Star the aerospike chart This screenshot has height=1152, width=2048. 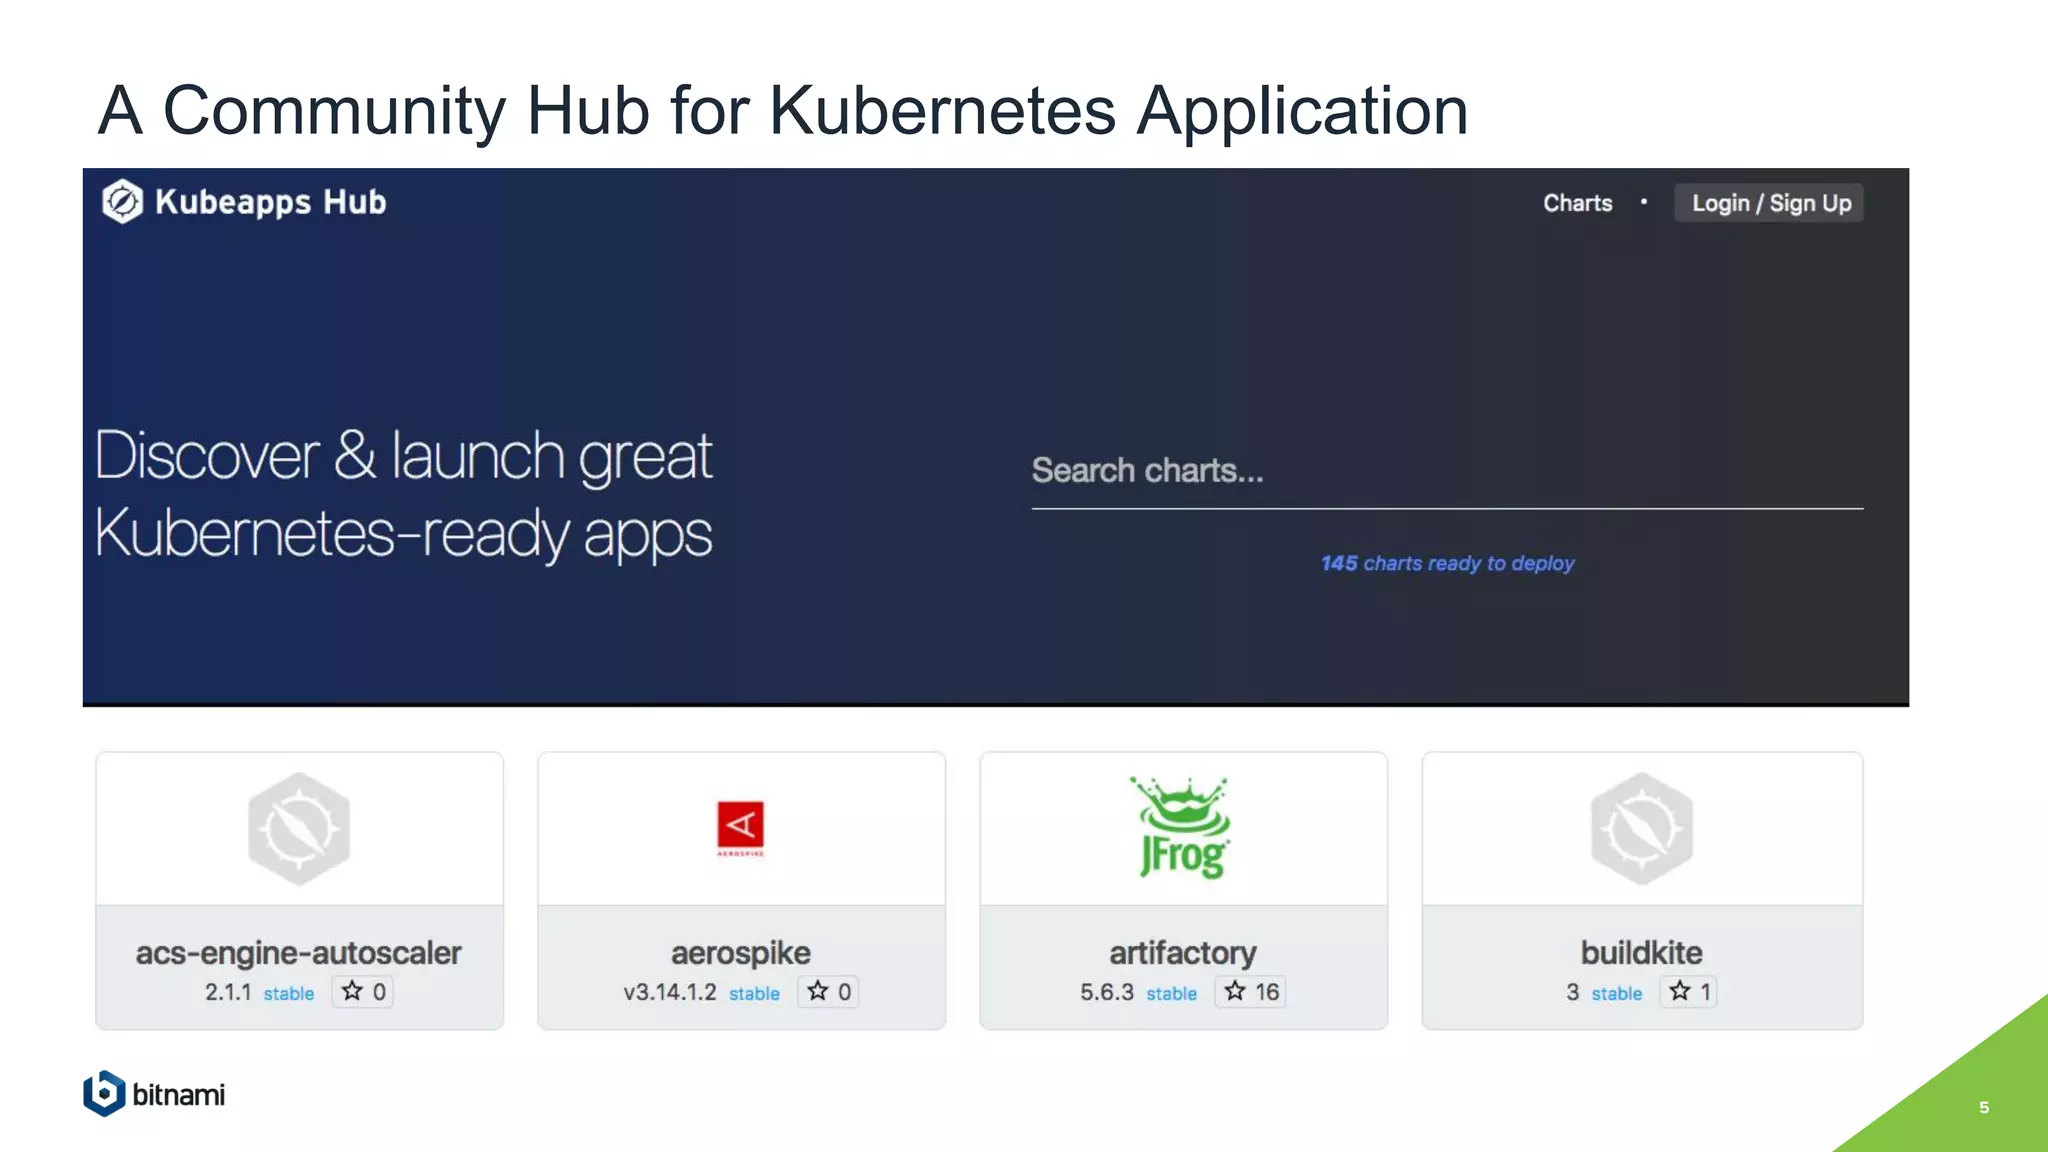click(x=829, y=991)
